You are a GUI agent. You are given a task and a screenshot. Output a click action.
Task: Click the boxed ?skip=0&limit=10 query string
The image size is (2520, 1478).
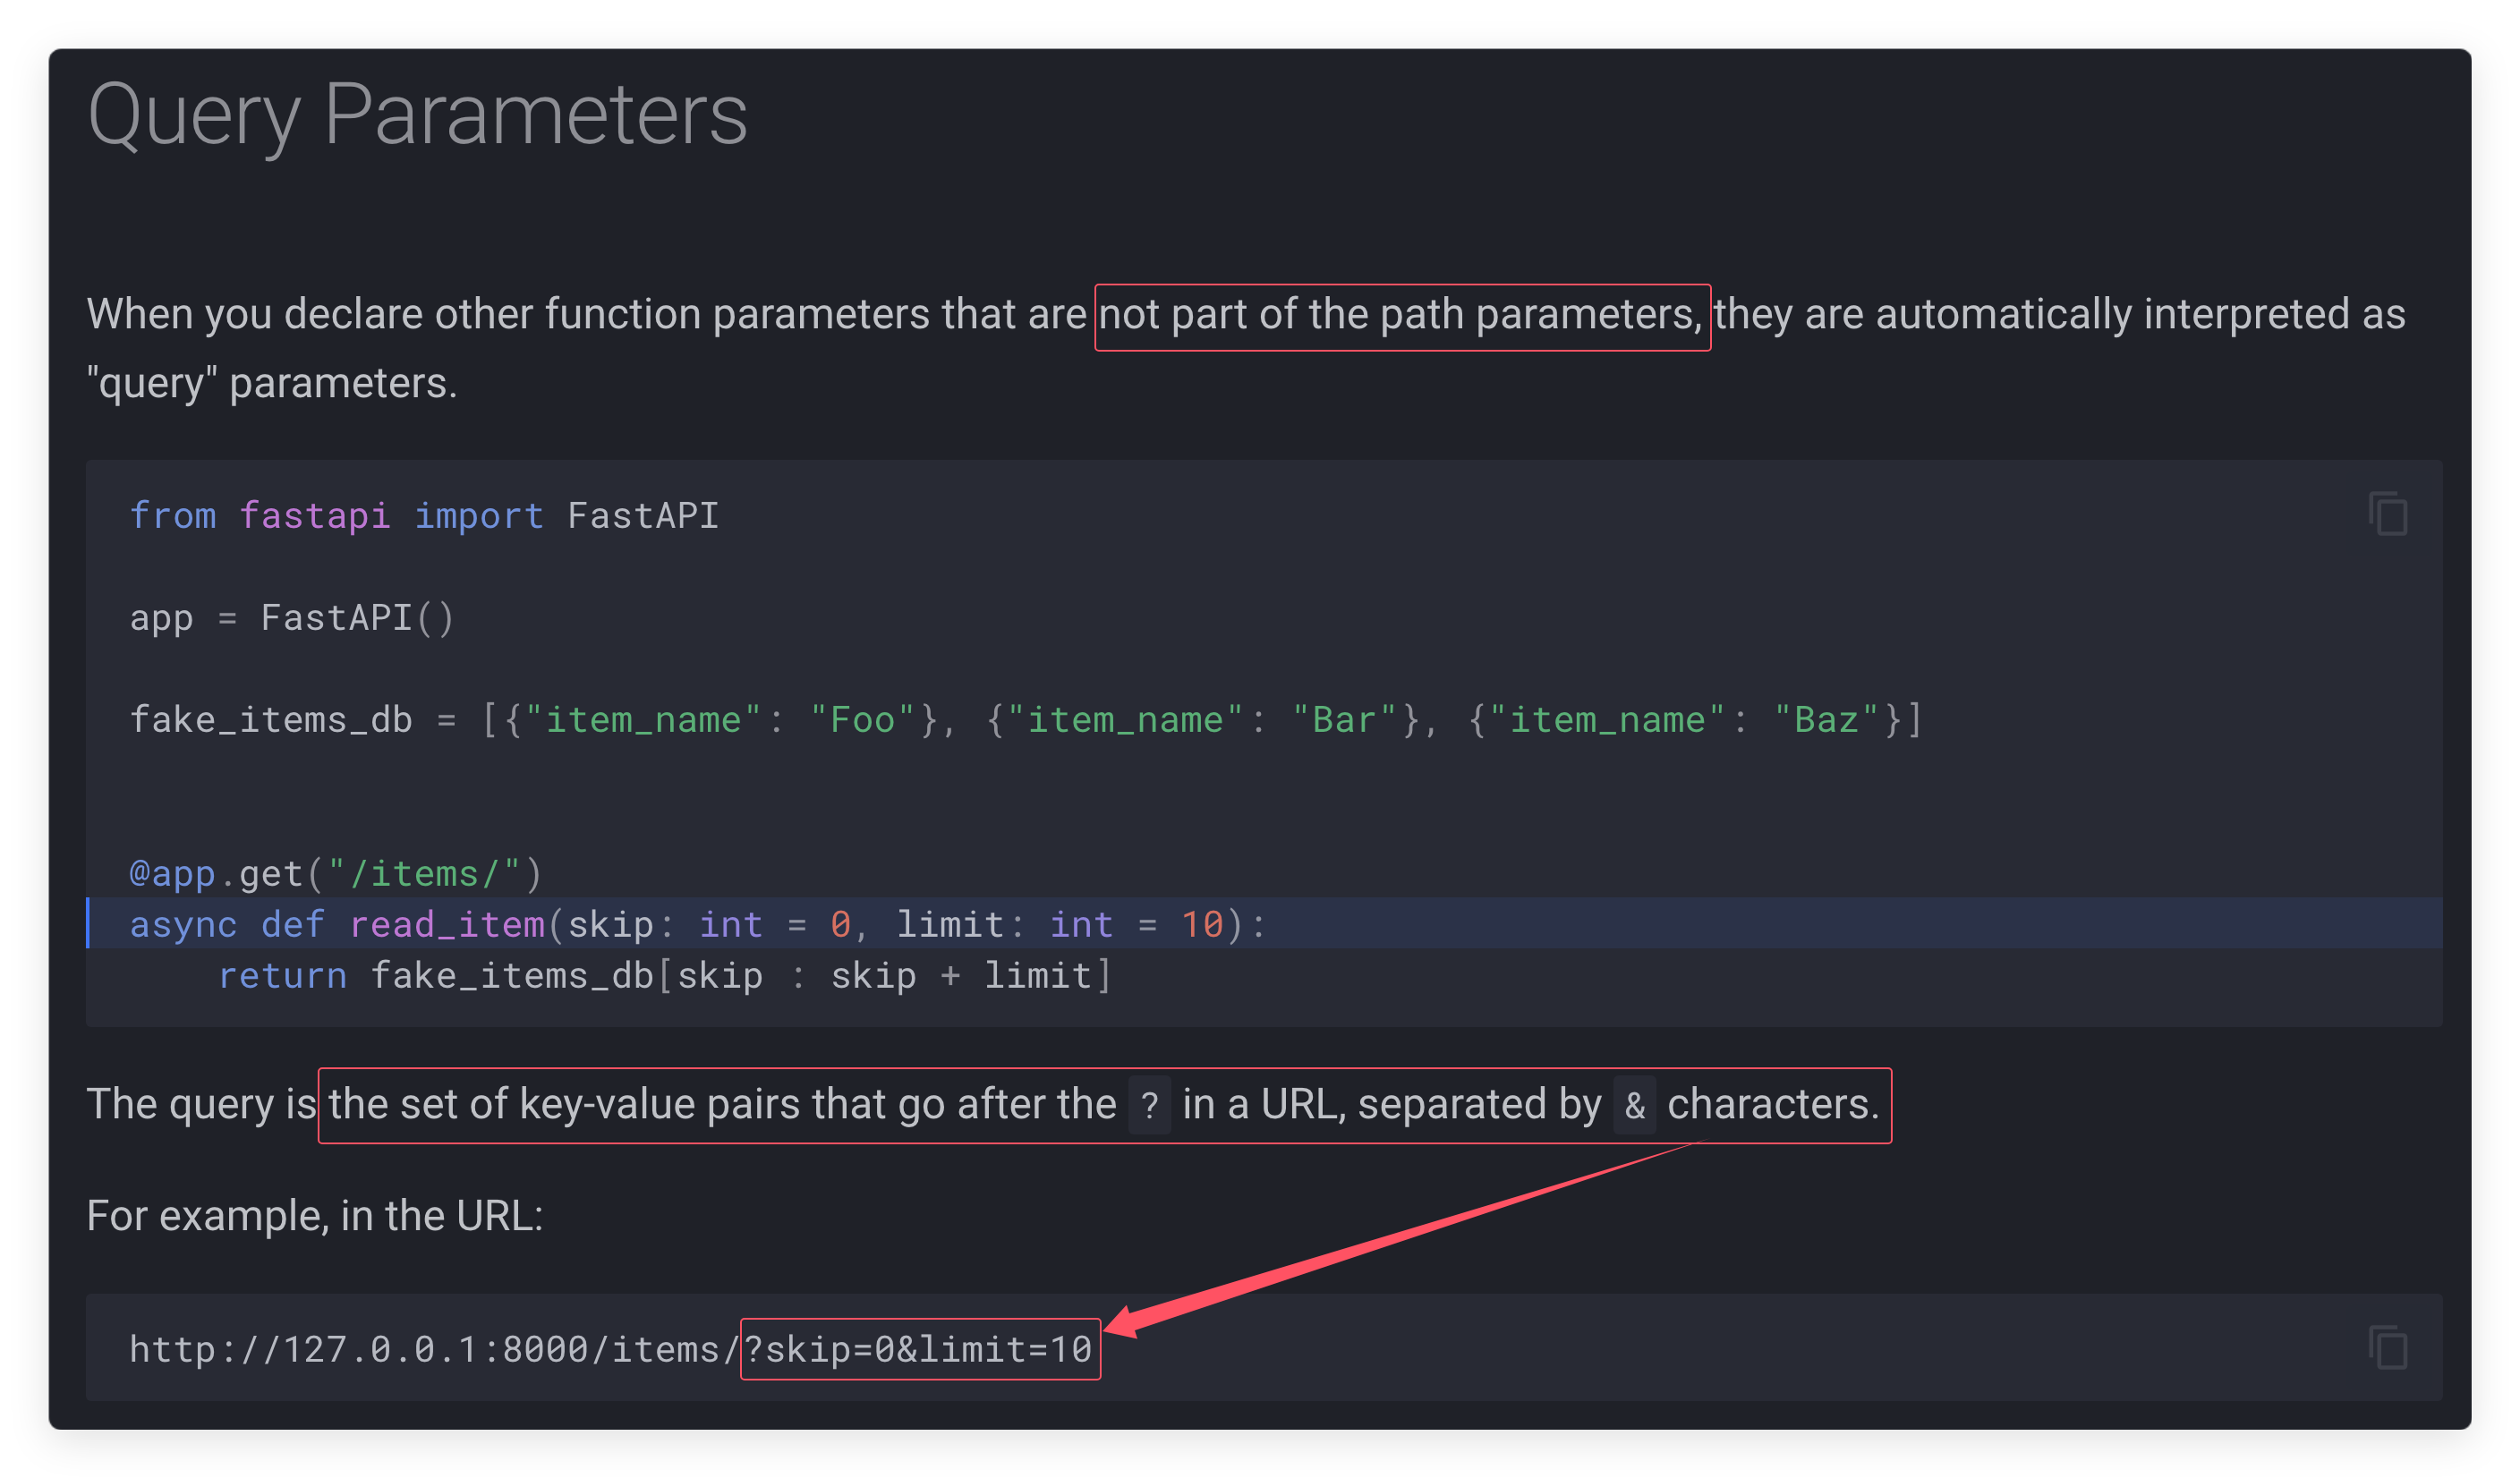click(920, 1349)
